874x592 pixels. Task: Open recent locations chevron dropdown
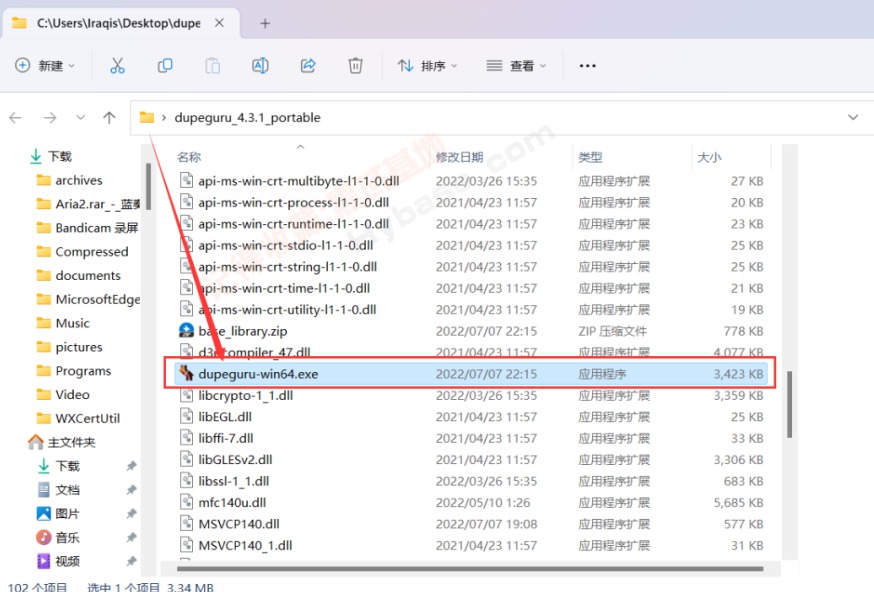pos(81,118)
